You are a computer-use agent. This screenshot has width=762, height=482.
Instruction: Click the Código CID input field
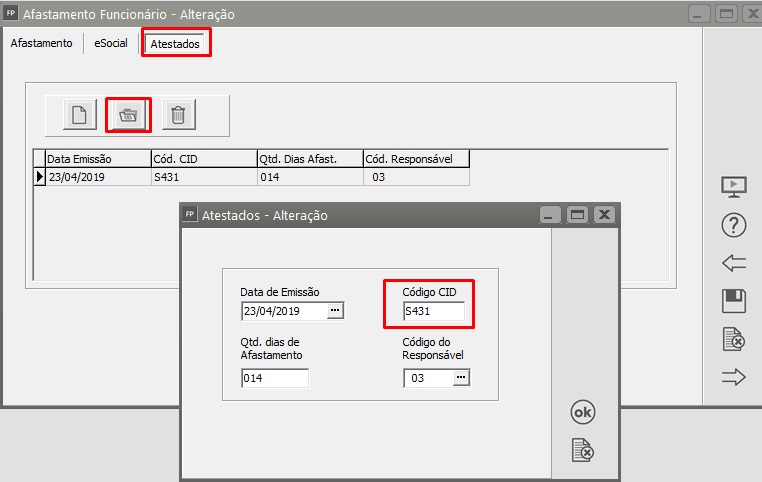(433, 311)
